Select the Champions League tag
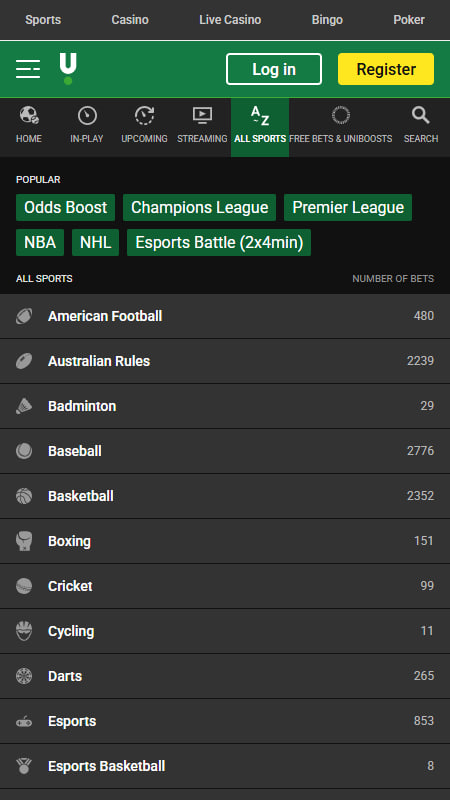Image resolution: width=450 pixels, height=800 pixels. [199, 208]
